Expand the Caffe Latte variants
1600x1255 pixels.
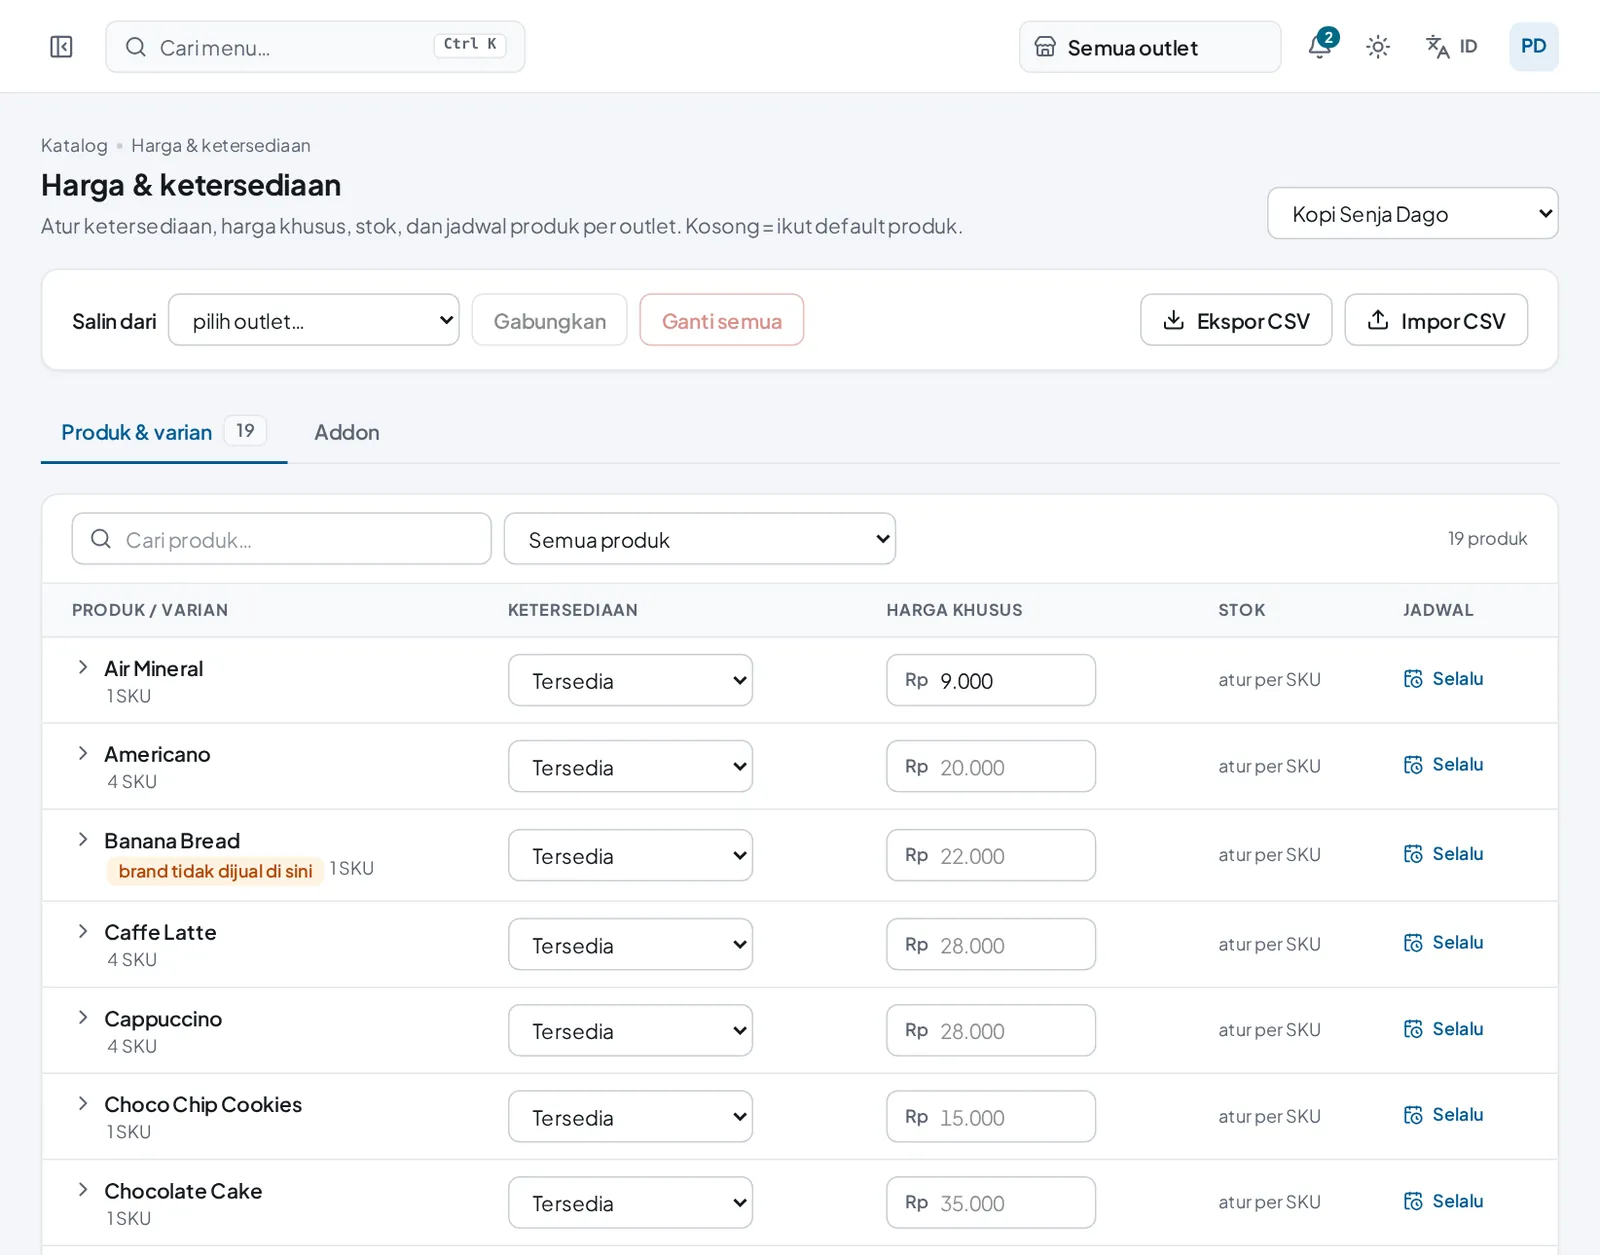tap(83, 931)
